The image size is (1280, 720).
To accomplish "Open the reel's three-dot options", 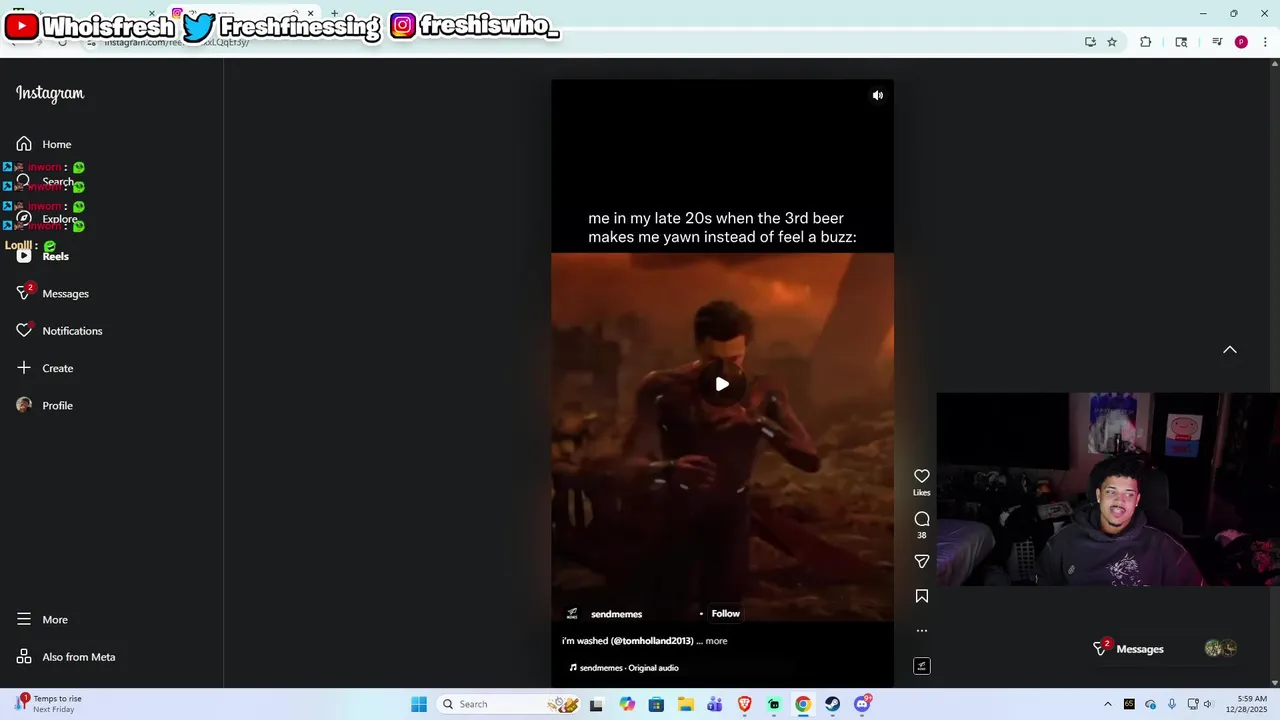I will pos(922,631).
